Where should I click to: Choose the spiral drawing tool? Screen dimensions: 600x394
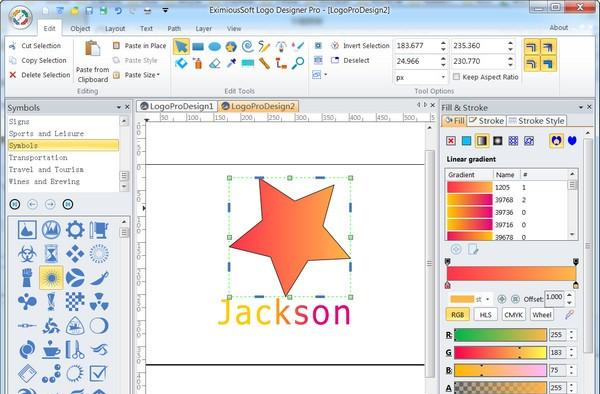(248, 47)
